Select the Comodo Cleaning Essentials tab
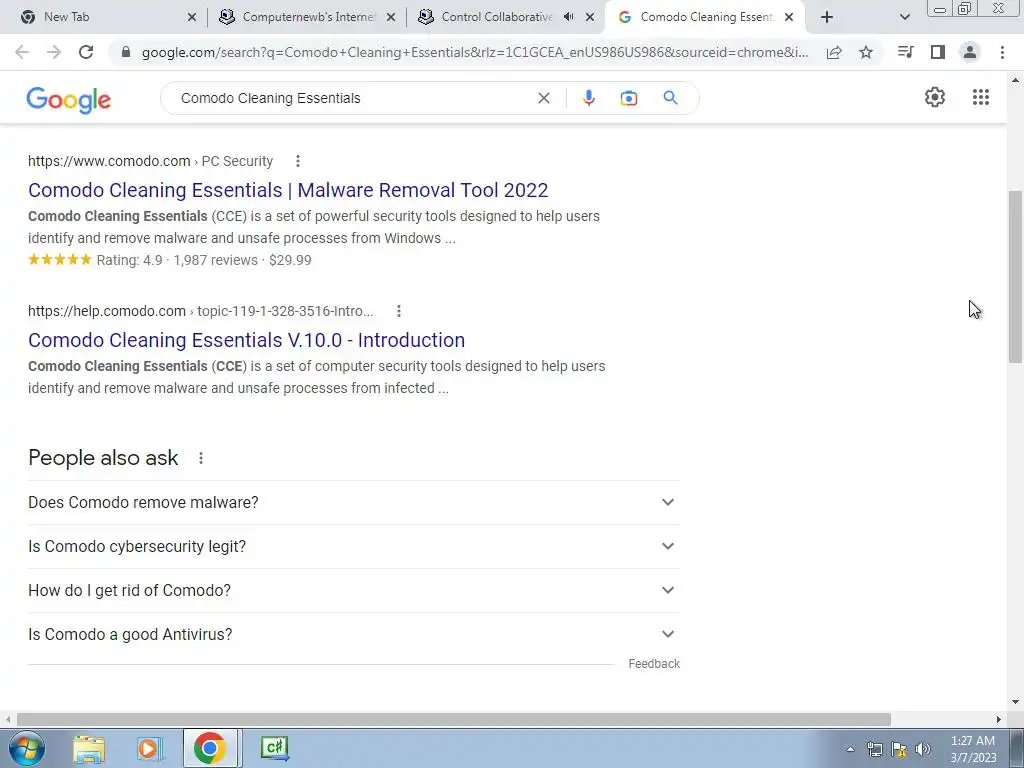 (707, 17)
